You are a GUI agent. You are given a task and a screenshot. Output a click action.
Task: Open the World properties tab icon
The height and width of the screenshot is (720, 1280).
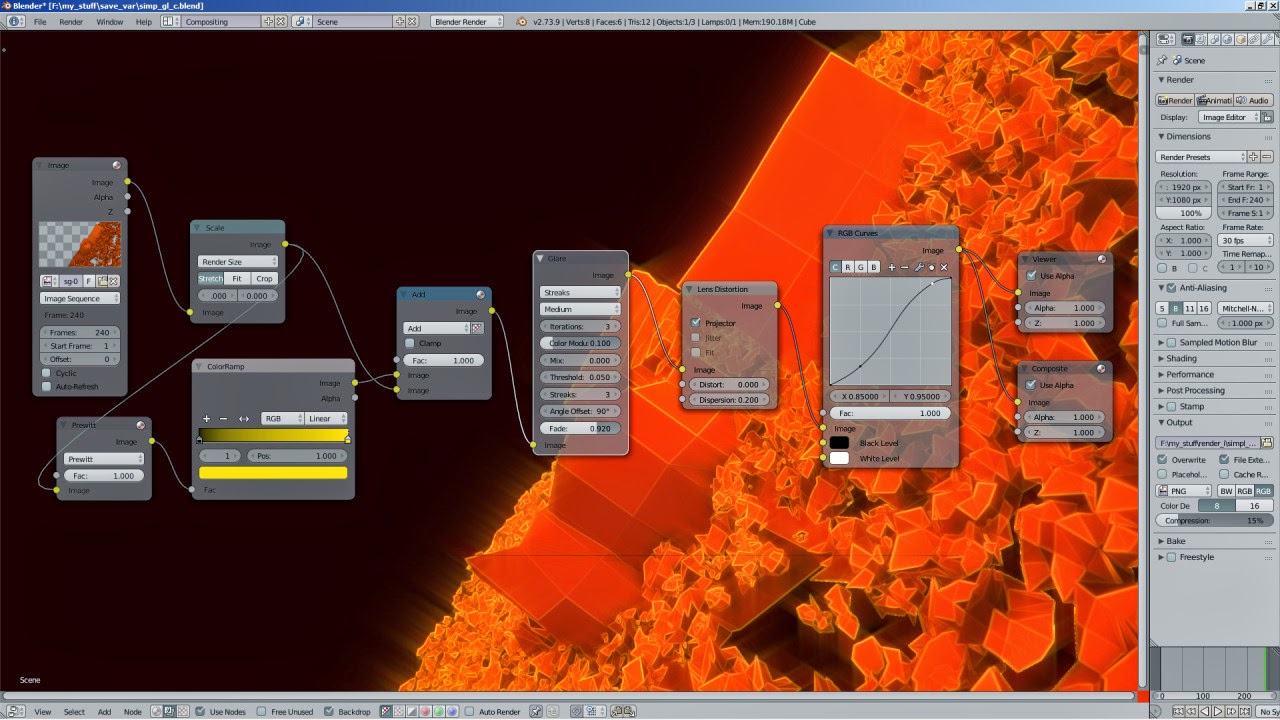tap(1228, 39)
